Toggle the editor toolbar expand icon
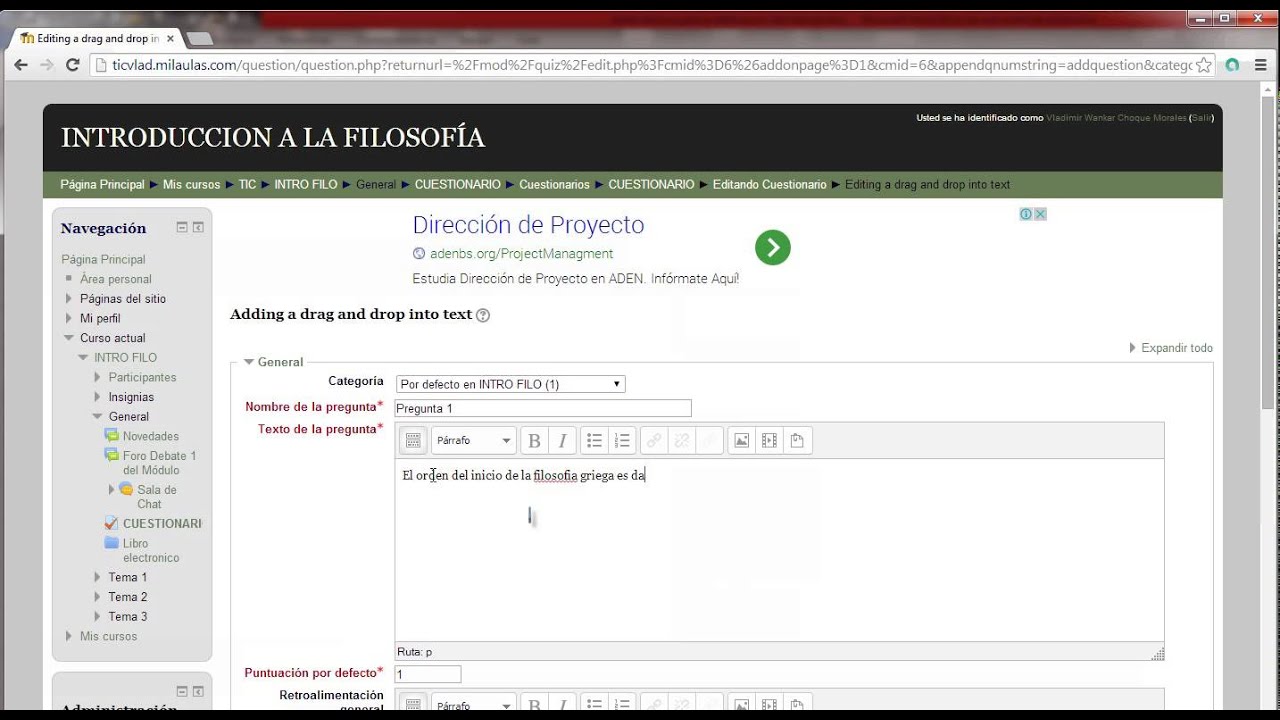 [x=413, y=440]
